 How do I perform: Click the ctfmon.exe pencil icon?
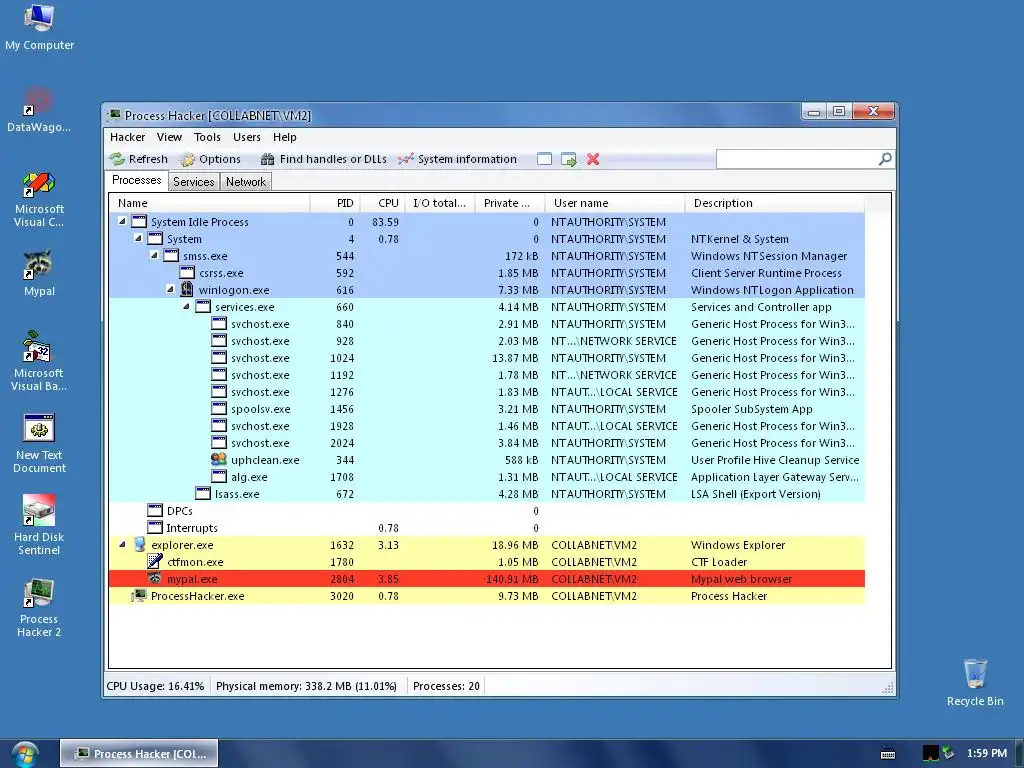(155, 561)
